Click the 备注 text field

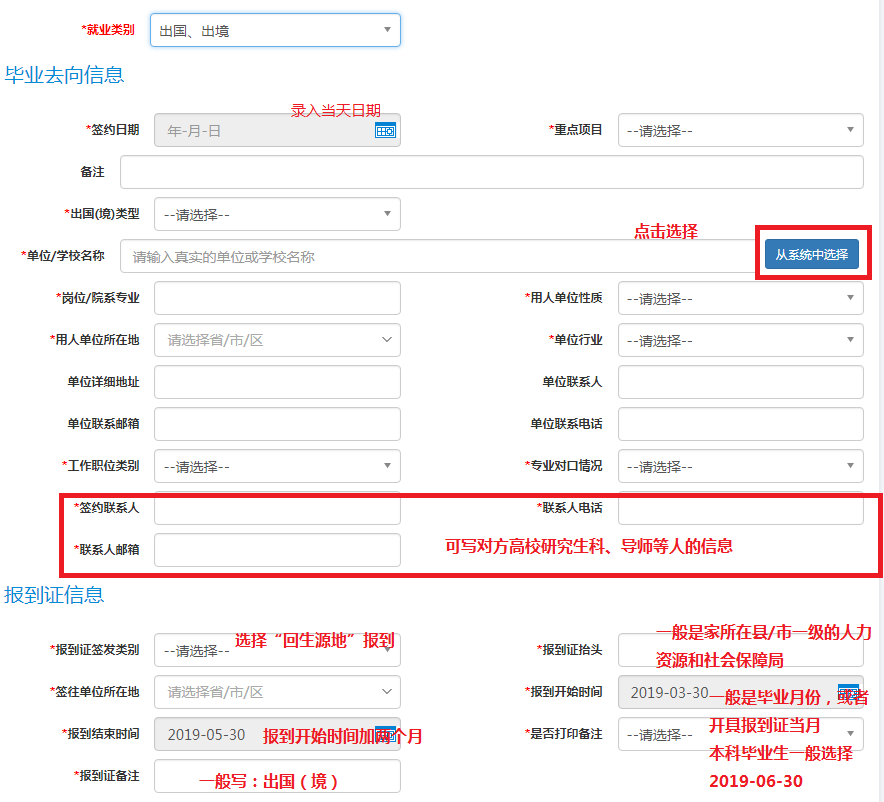pos(491,172)
